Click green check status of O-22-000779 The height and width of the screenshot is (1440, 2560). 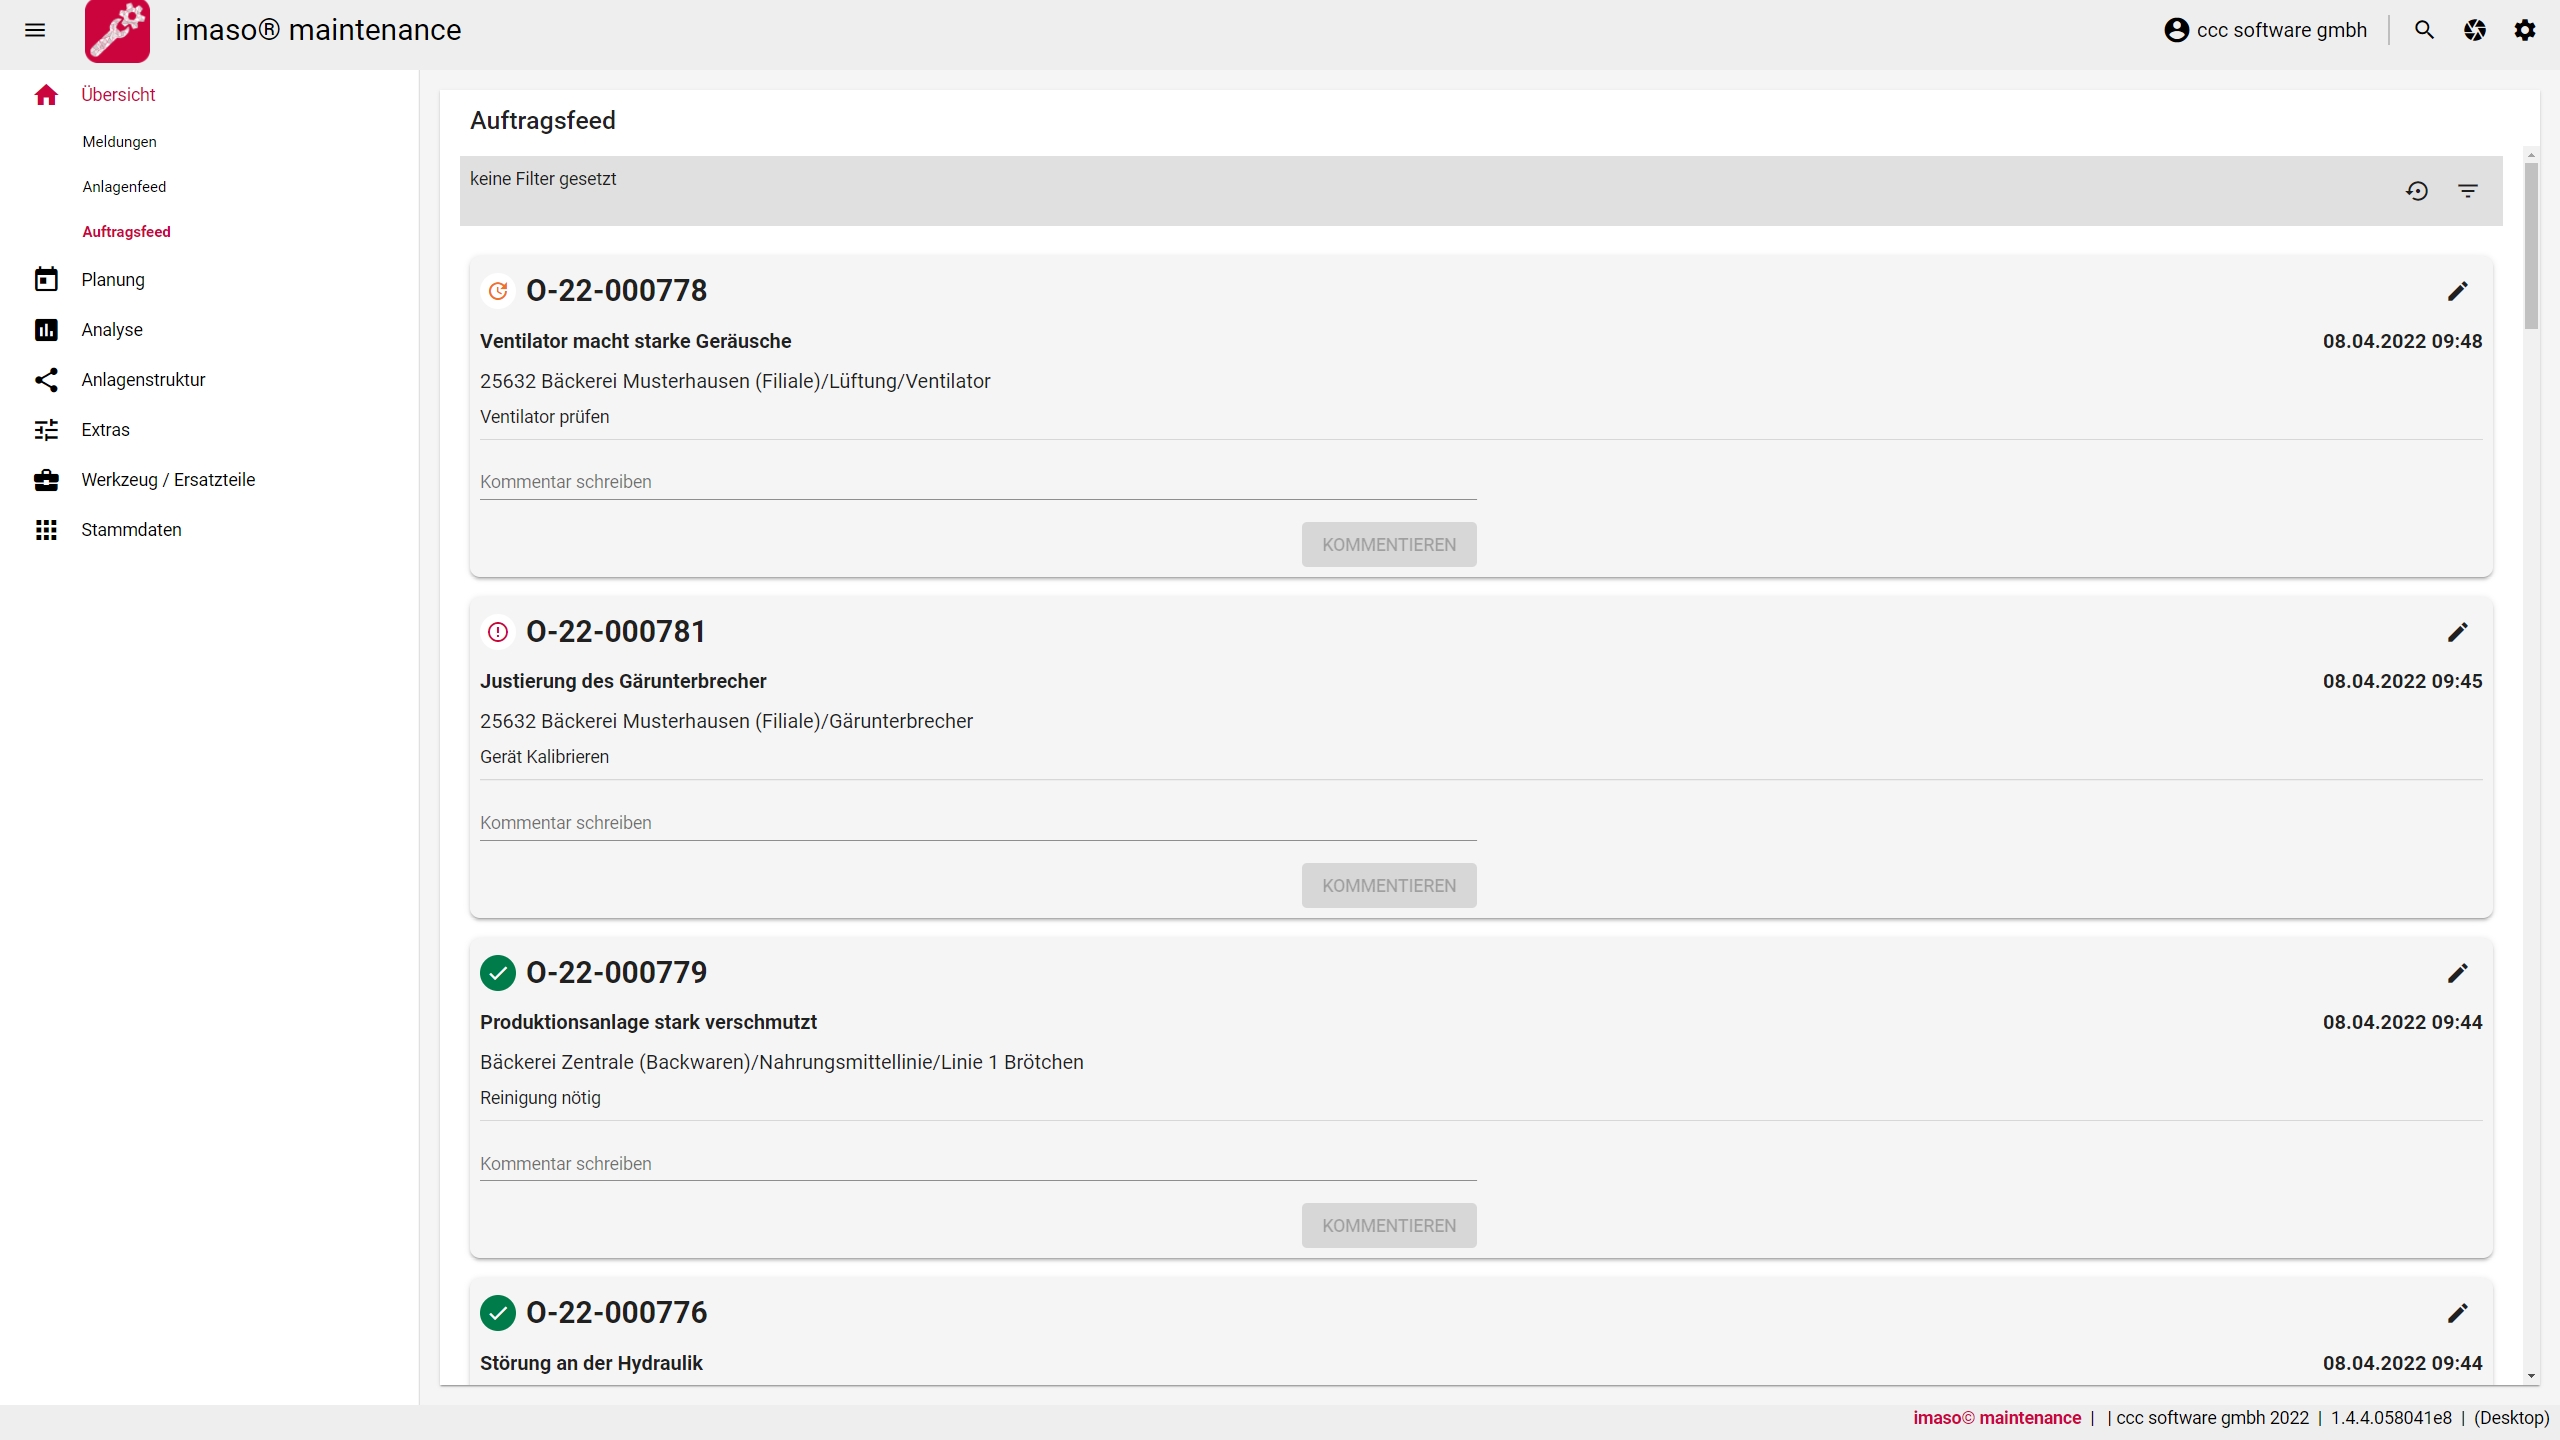498,973
